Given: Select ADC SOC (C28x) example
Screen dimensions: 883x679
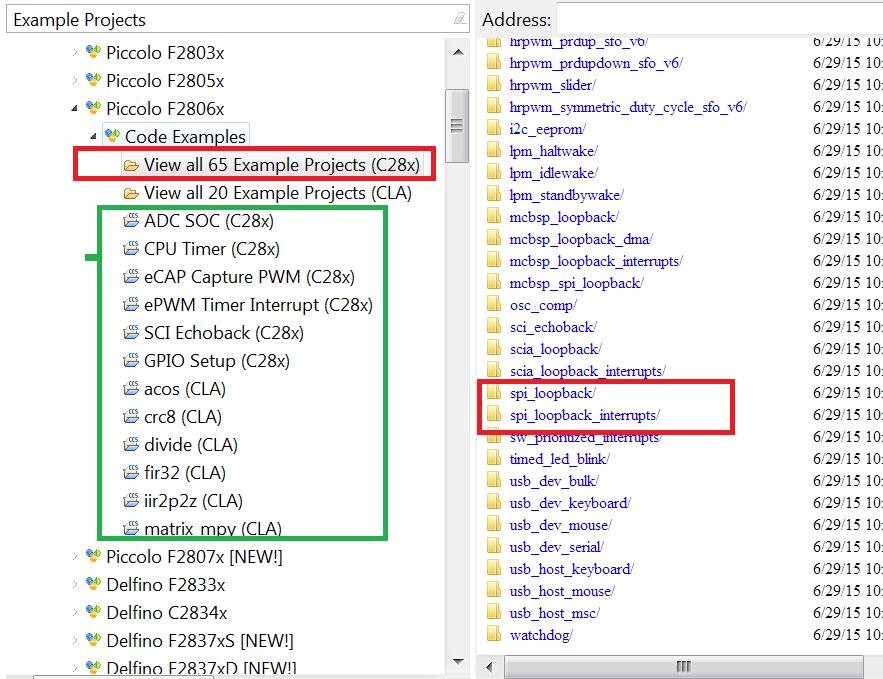Looking at the screenshot, I should click(x=209, y=221).
